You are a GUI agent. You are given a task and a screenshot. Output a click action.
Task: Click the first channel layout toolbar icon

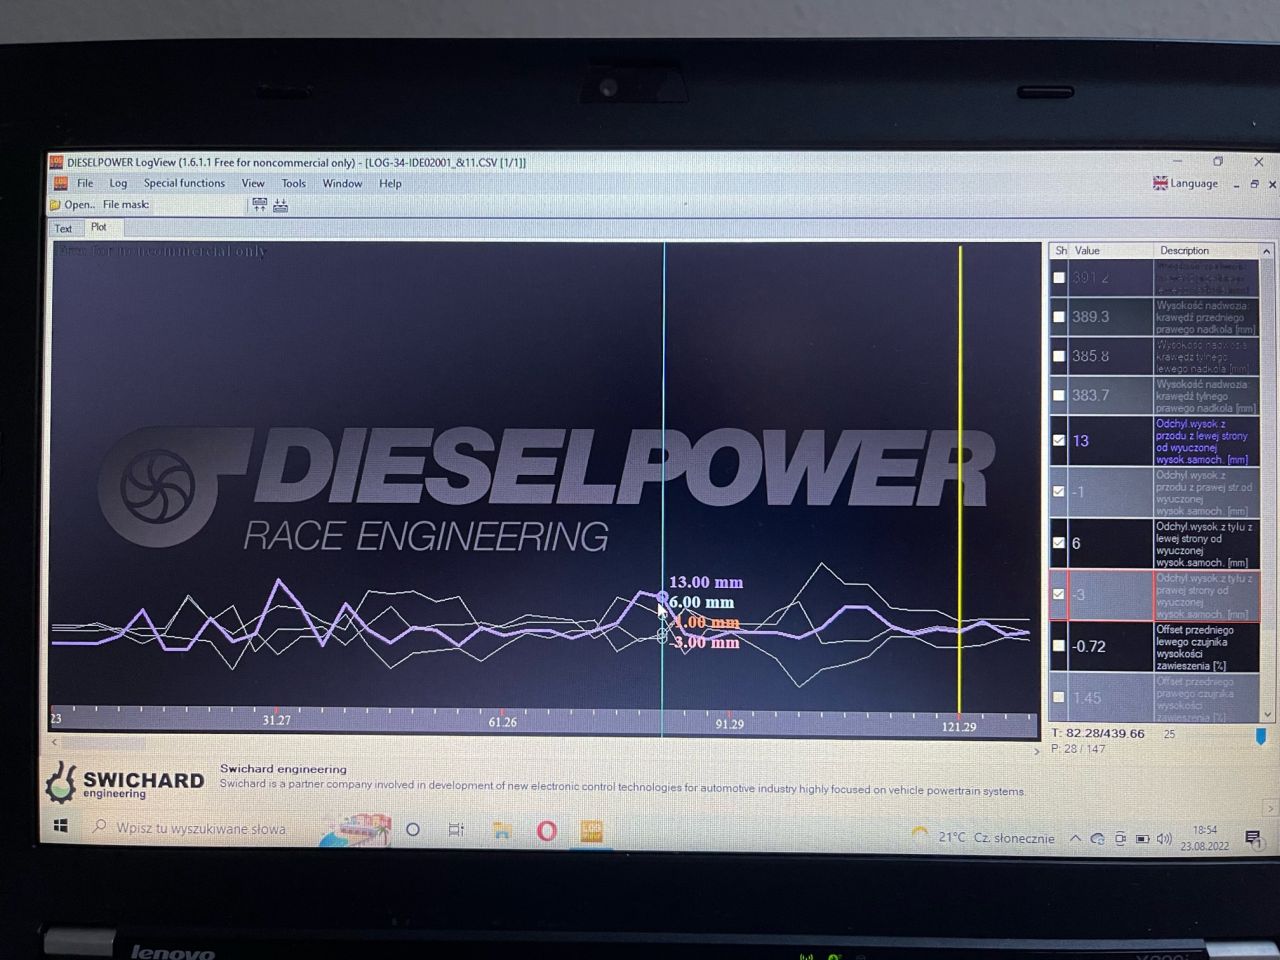[x=260, y=205]
